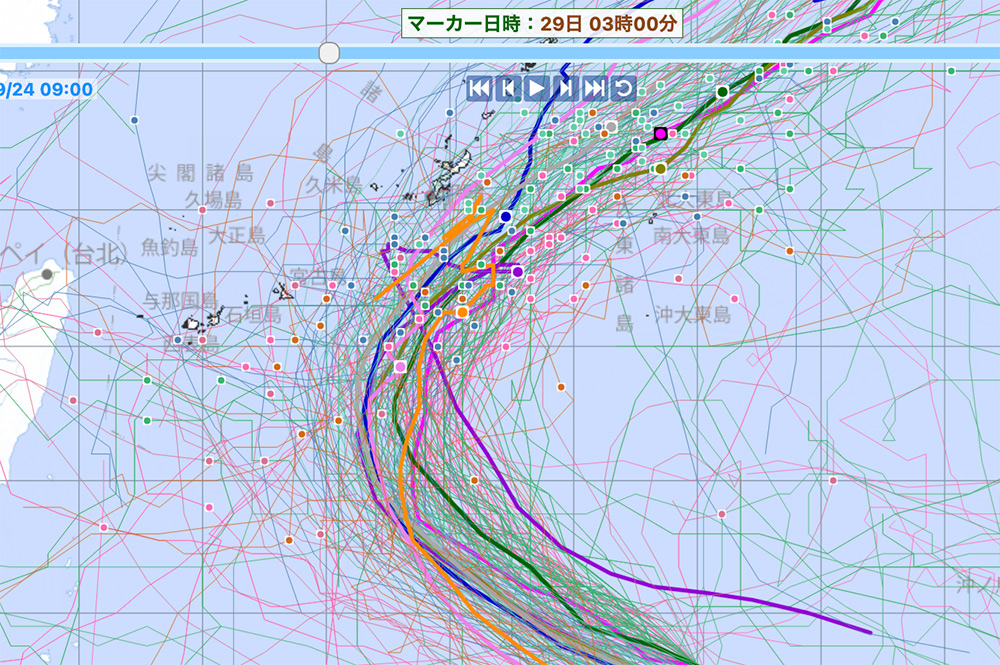Click the 沖大東島 island label
1000x665 pixels.
(x=693, y=314)
